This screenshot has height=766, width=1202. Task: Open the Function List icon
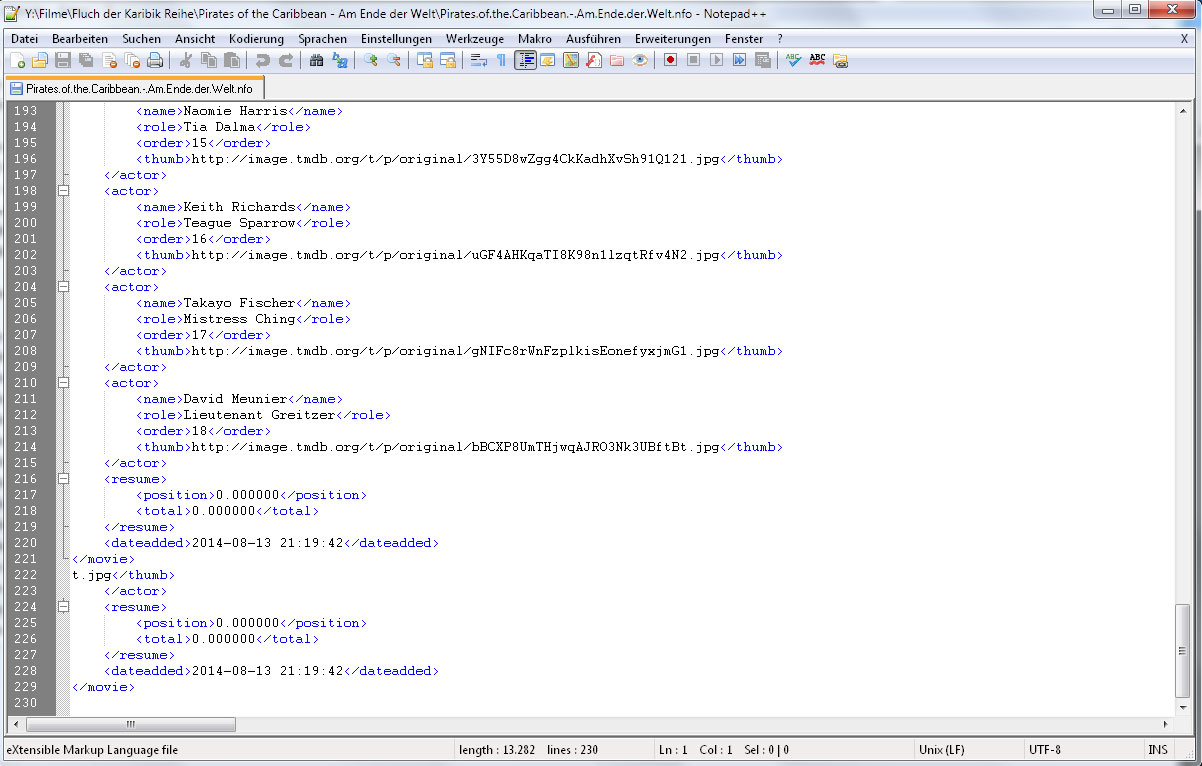(594, 61)
